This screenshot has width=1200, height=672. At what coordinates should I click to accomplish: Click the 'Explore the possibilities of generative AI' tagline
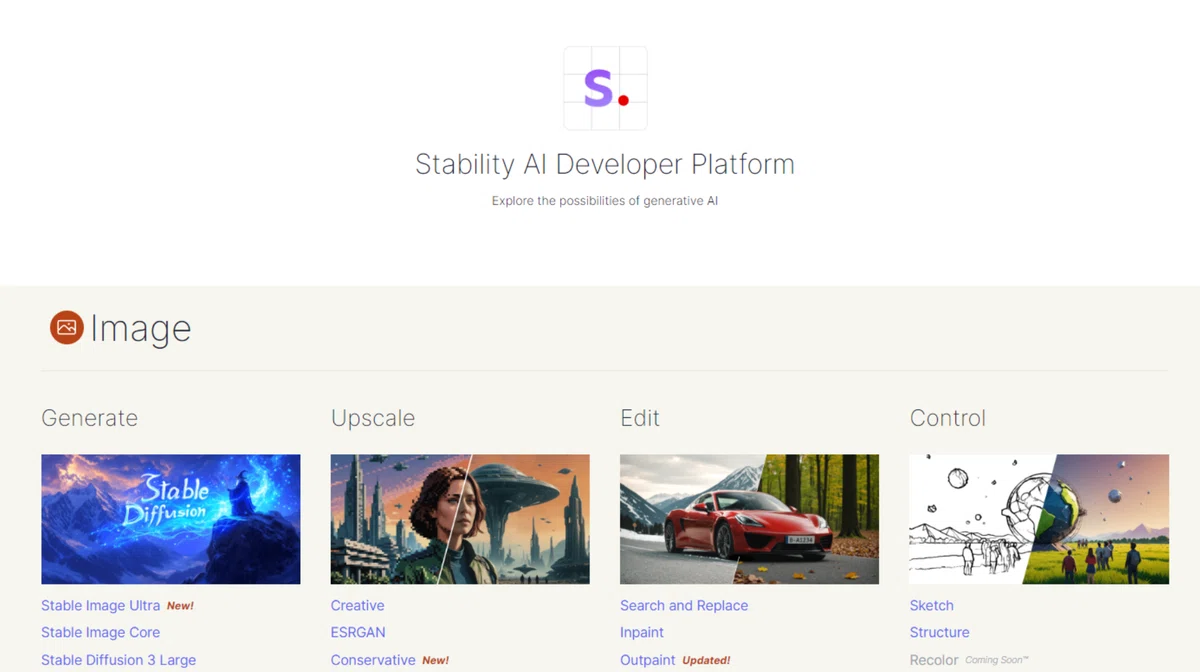point(605,201)
